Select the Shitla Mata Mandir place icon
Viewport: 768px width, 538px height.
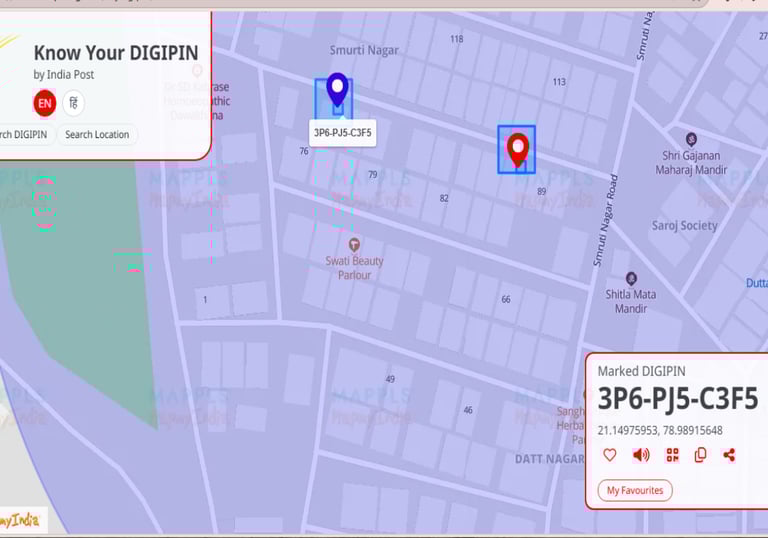[631, 279]
